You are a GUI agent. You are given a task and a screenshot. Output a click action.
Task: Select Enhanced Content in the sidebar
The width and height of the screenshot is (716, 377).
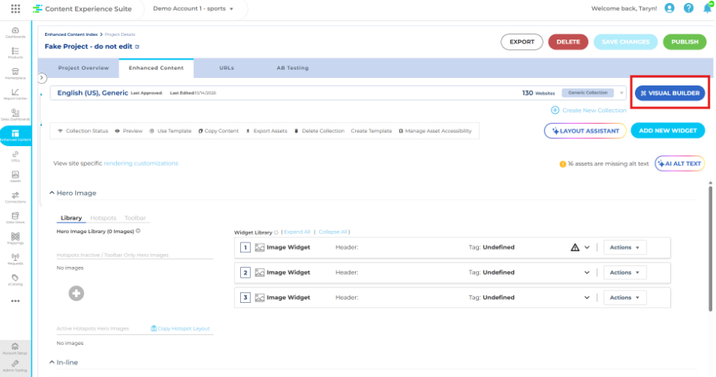click(x=16, y=136)
